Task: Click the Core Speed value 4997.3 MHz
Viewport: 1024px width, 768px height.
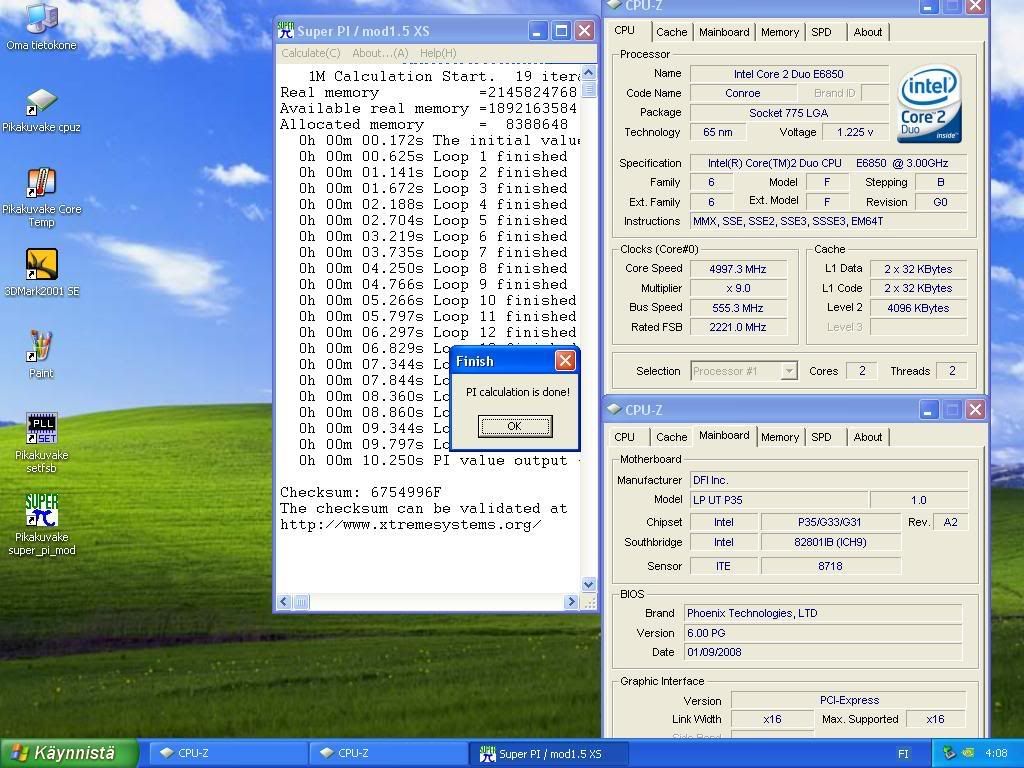Action: [738, 269]
